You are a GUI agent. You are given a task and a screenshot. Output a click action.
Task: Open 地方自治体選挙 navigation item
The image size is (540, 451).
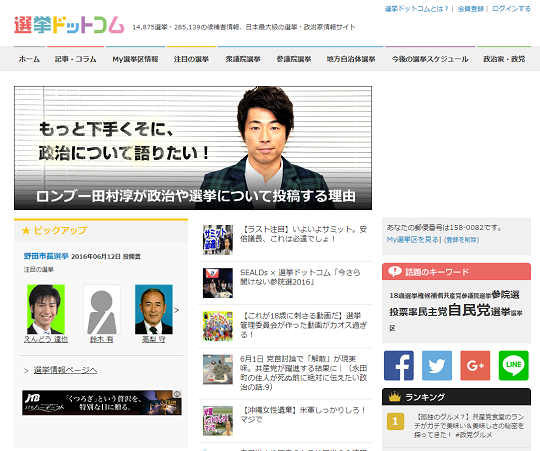[351, 59]
